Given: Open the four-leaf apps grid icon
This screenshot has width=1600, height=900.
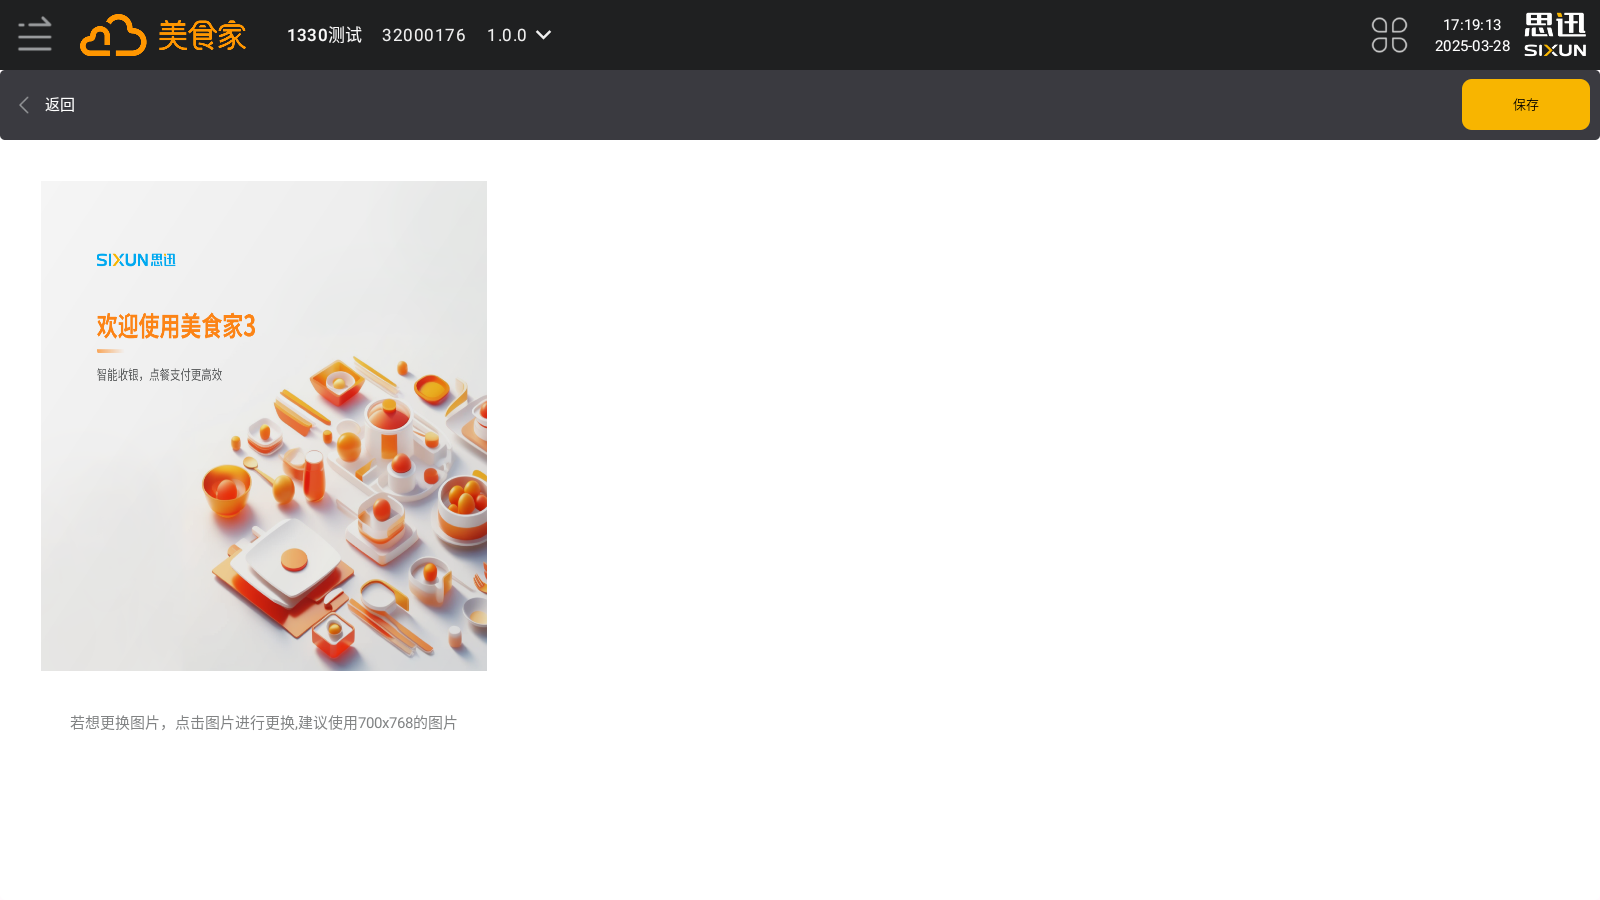Looking at the screenshot, I should (1389, 35).
